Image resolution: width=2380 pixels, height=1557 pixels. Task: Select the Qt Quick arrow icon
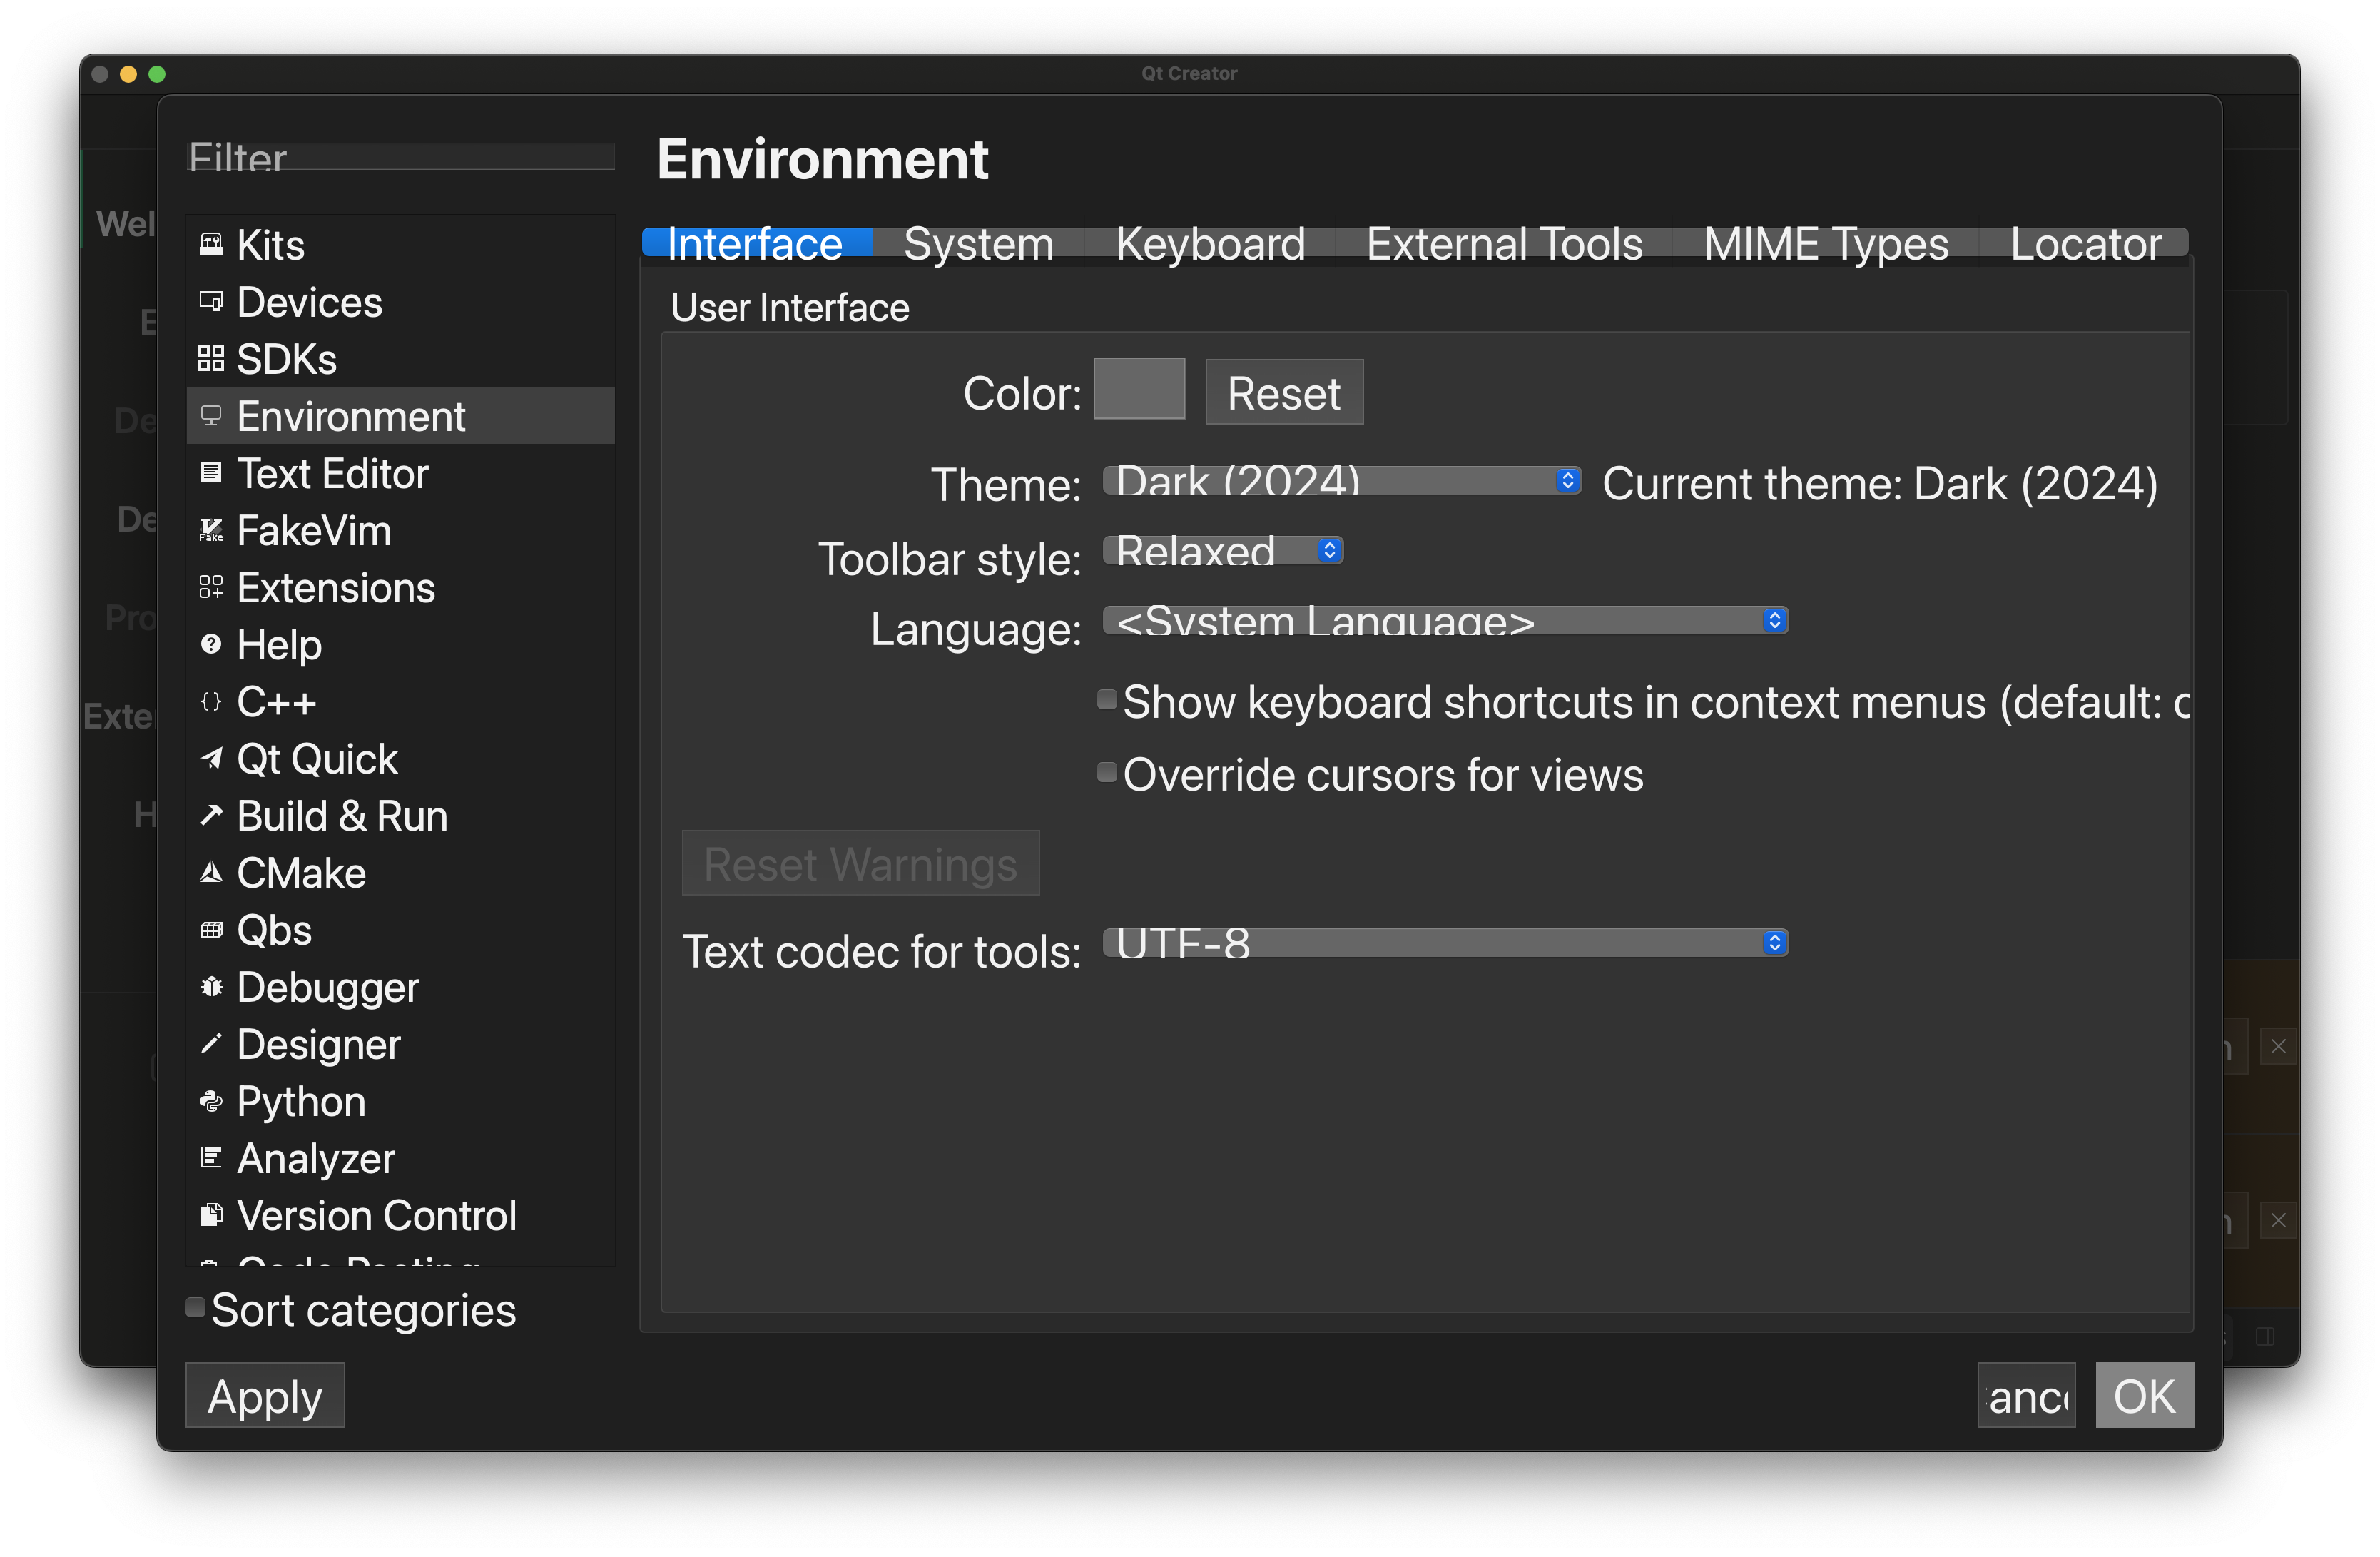pos(211,758)
